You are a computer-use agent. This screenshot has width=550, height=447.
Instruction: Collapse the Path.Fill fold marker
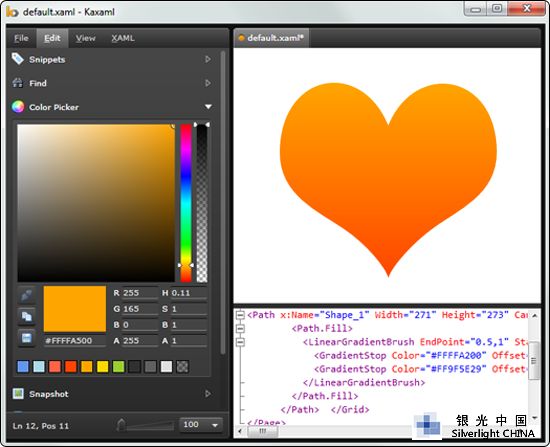[x=240, y=328]
